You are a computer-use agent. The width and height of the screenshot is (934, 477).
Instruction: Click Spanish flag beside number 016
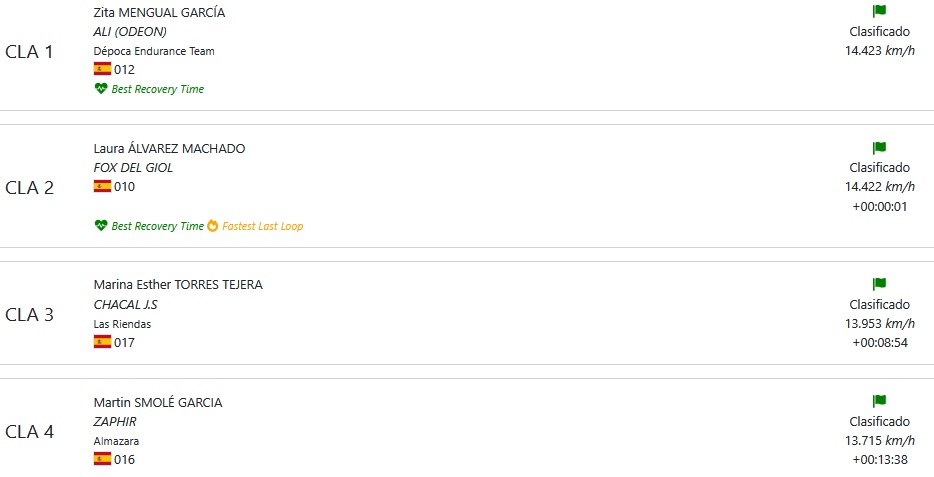click(x=102, y=459)
